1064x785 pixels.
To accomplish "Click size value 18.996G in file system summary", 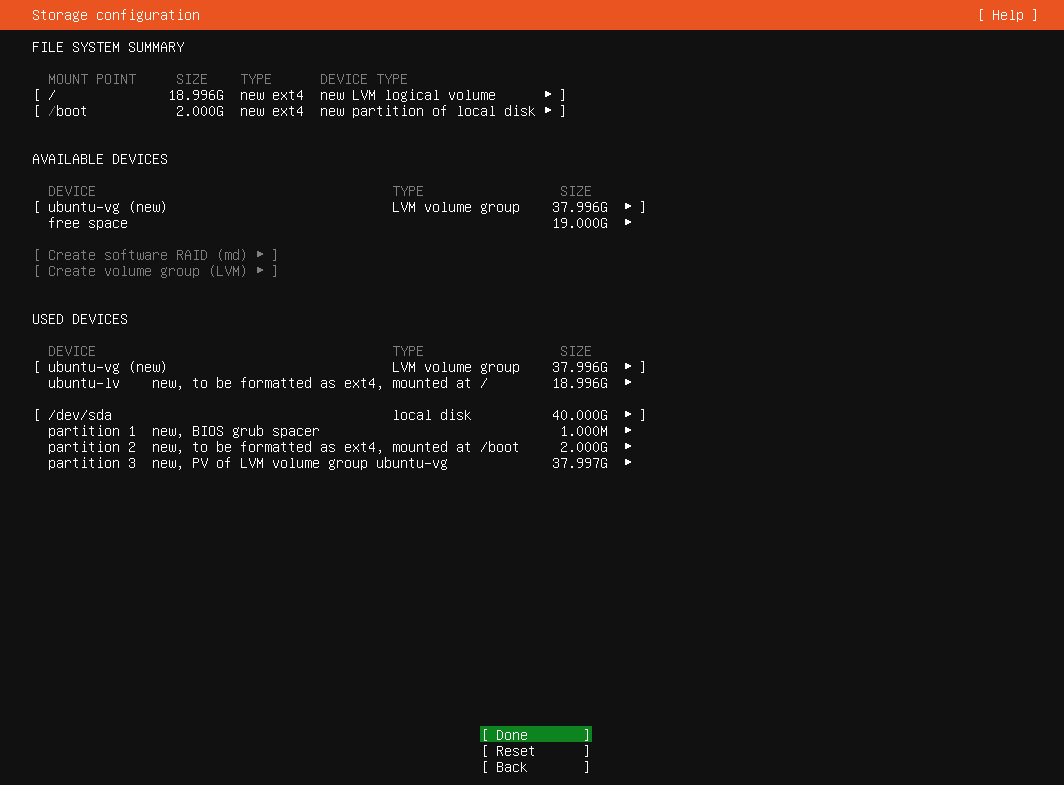I will [x=196, y=95].
